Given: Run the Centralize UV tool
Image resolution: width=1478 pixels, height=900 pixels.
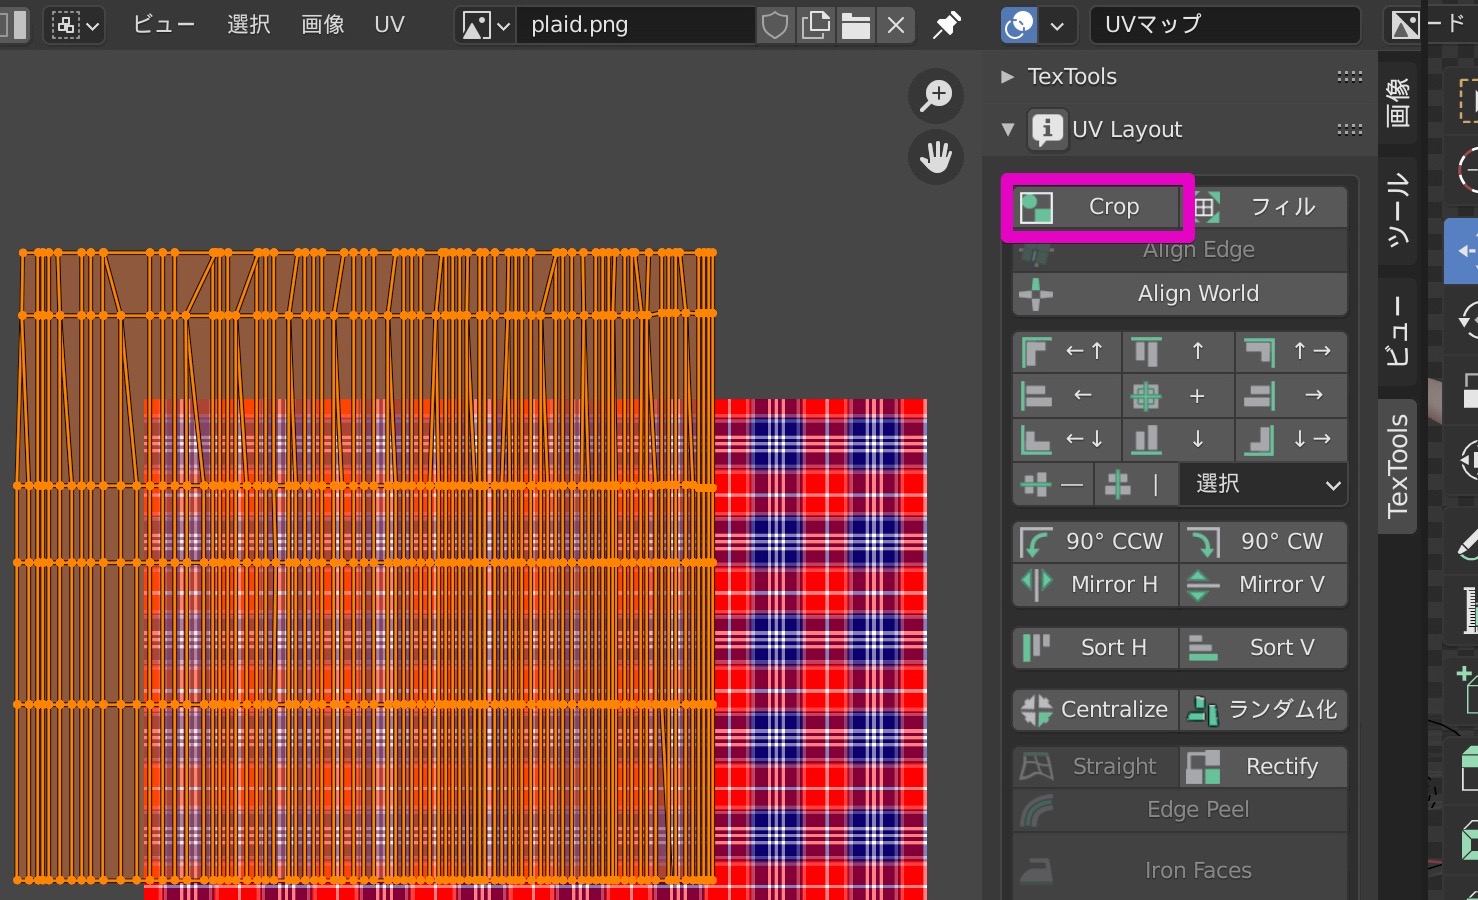Looking at the screenshot, I should (x=1094, y=710).
